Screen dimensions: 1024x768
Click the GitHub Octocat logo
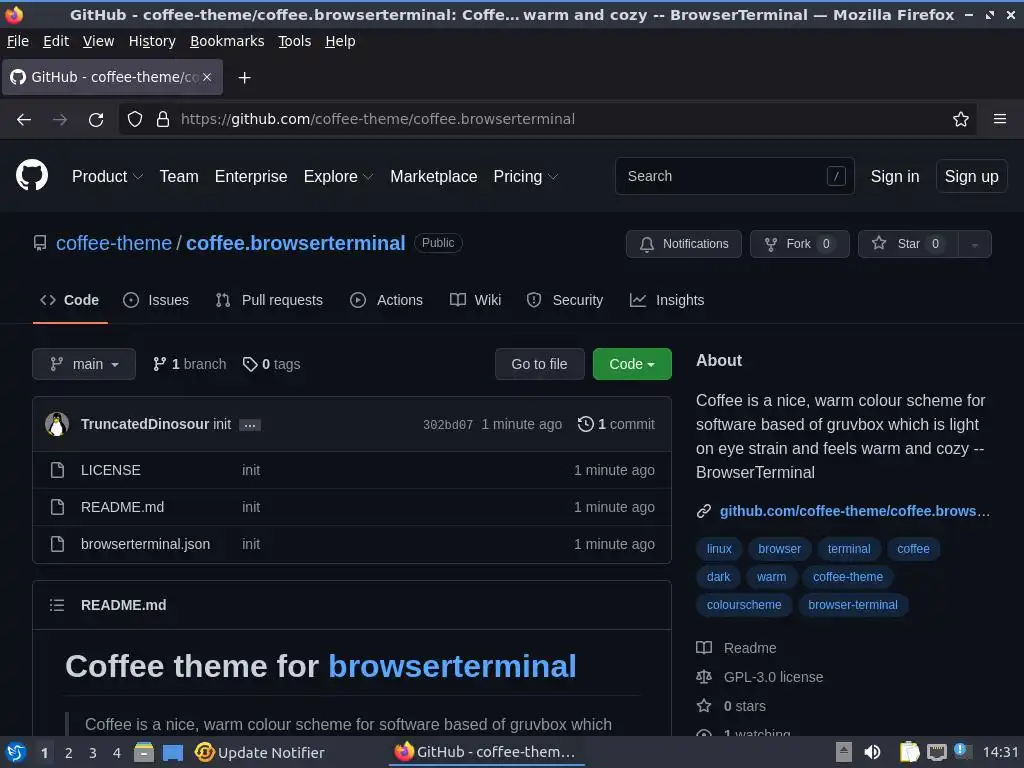31,176
